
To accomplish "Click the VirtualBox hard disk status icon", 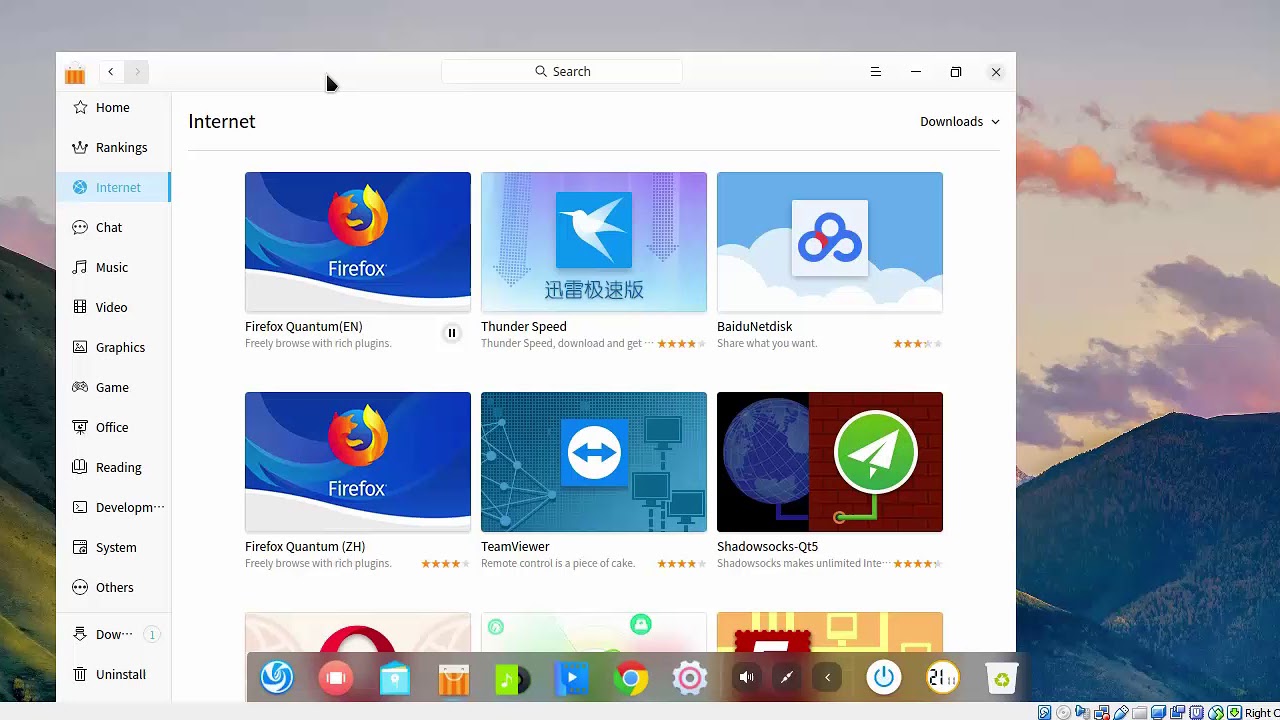I will (x=1044, y=713).
